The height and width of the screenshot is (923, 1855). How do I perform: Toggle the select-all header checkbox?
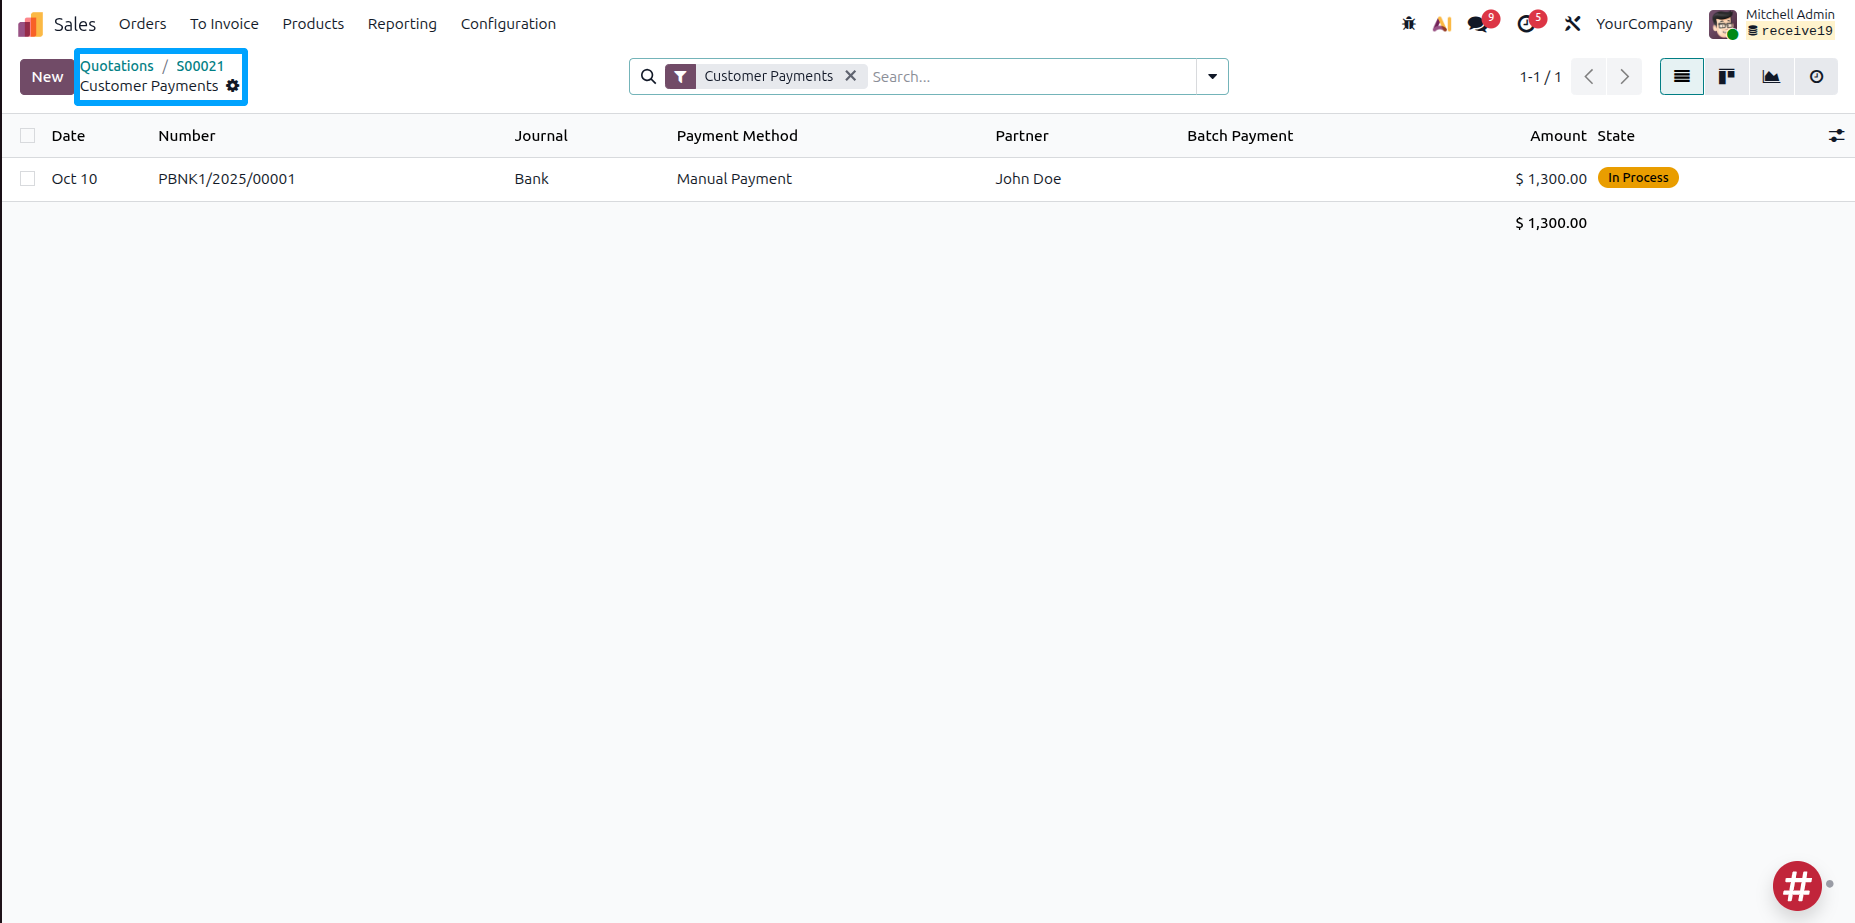[28, 136]
